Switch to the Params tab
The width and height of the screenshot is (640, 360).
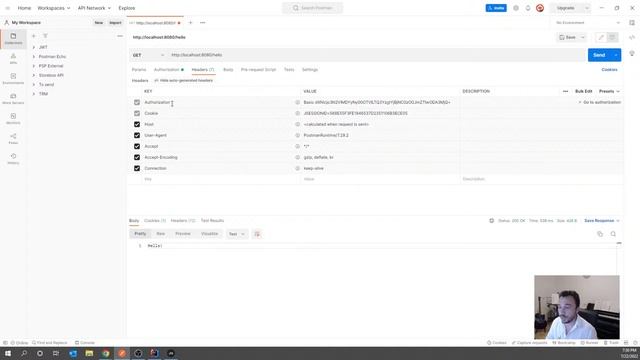139,70
